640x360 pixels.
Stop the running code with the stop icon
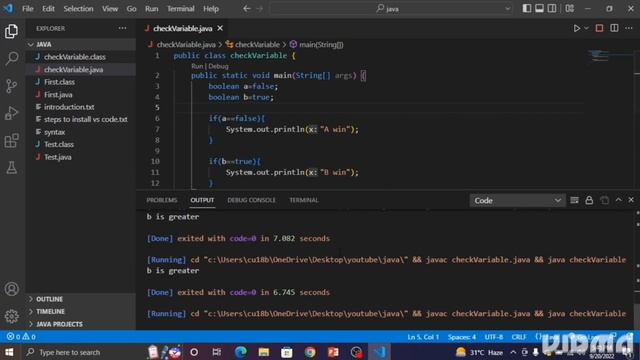pyautogui.click(x=599, y=28)
